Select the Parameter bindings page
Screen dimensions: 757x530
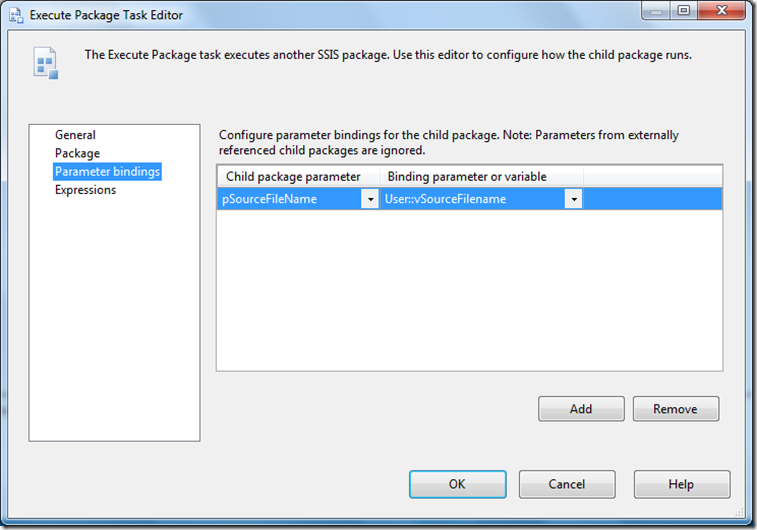(x=107, y=172)
